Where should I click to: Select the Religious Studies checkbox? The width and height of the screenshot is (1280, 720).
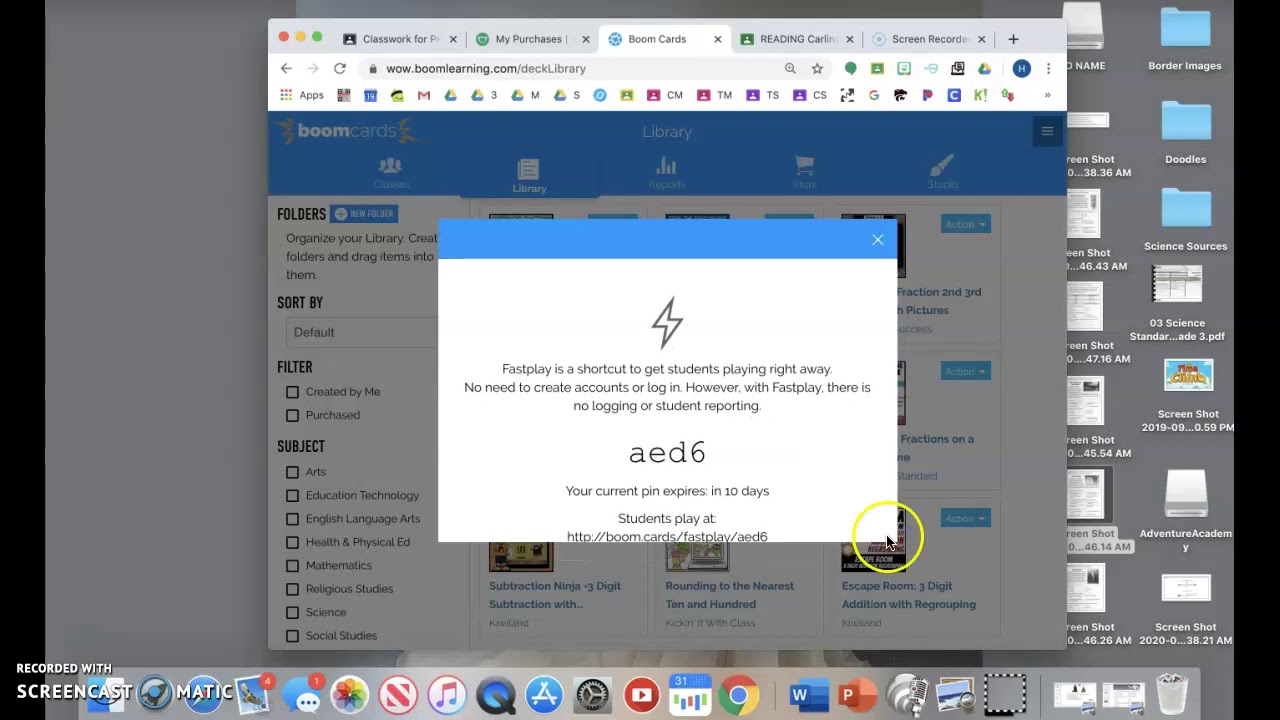coord(292,589)
